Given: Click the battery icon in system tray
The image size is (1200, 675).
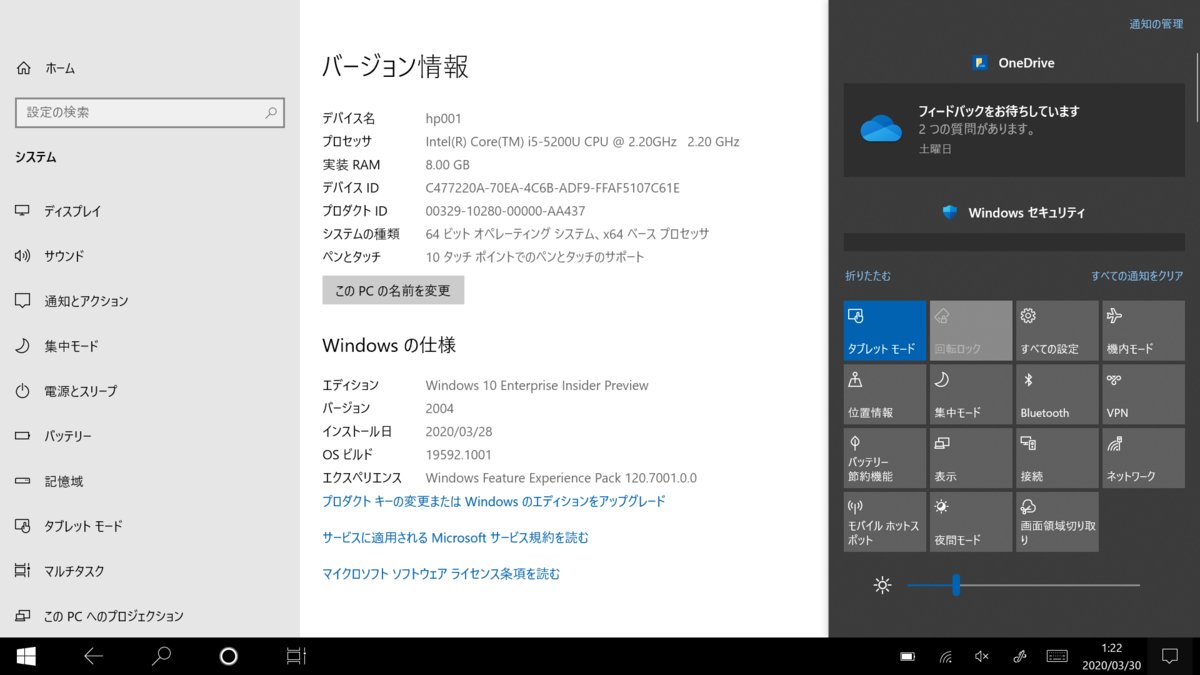Looking at the screenshot, I should pos(908,657).
